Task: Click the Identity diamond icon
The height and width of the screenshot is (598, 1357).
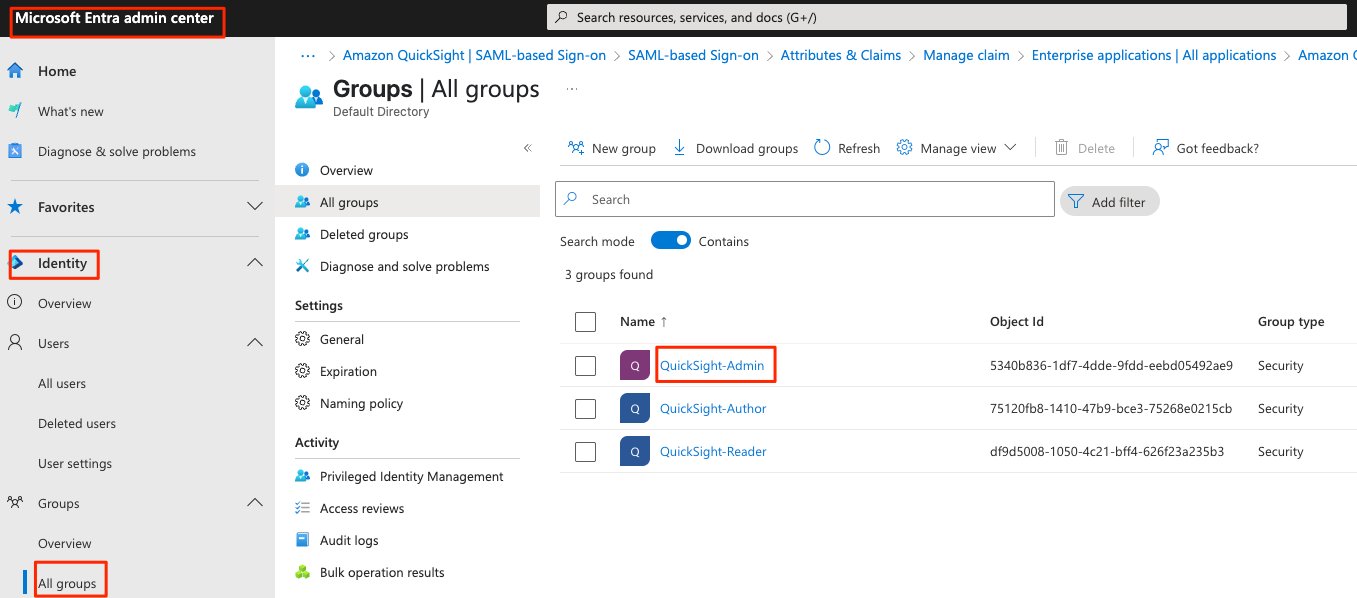Action: [16, 263]
